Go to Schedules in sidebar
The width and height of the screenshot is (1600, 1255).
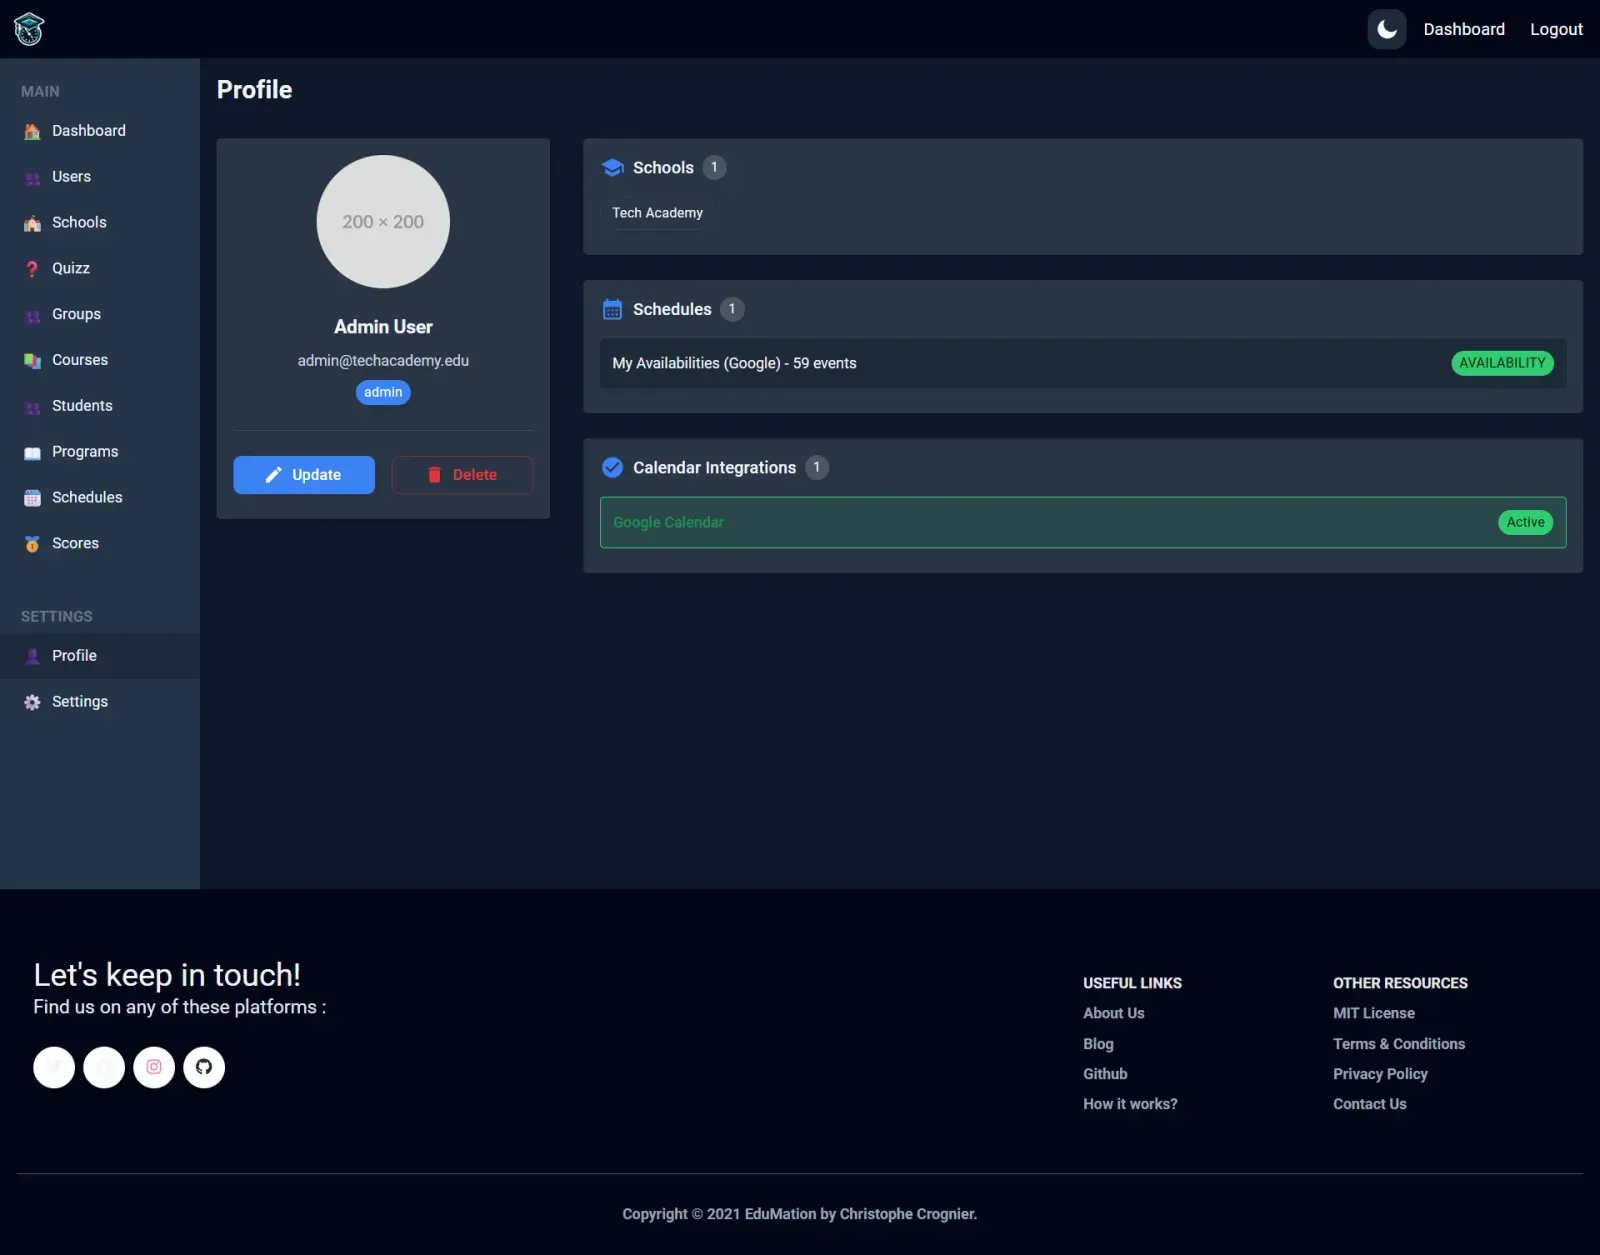[100, 498]
